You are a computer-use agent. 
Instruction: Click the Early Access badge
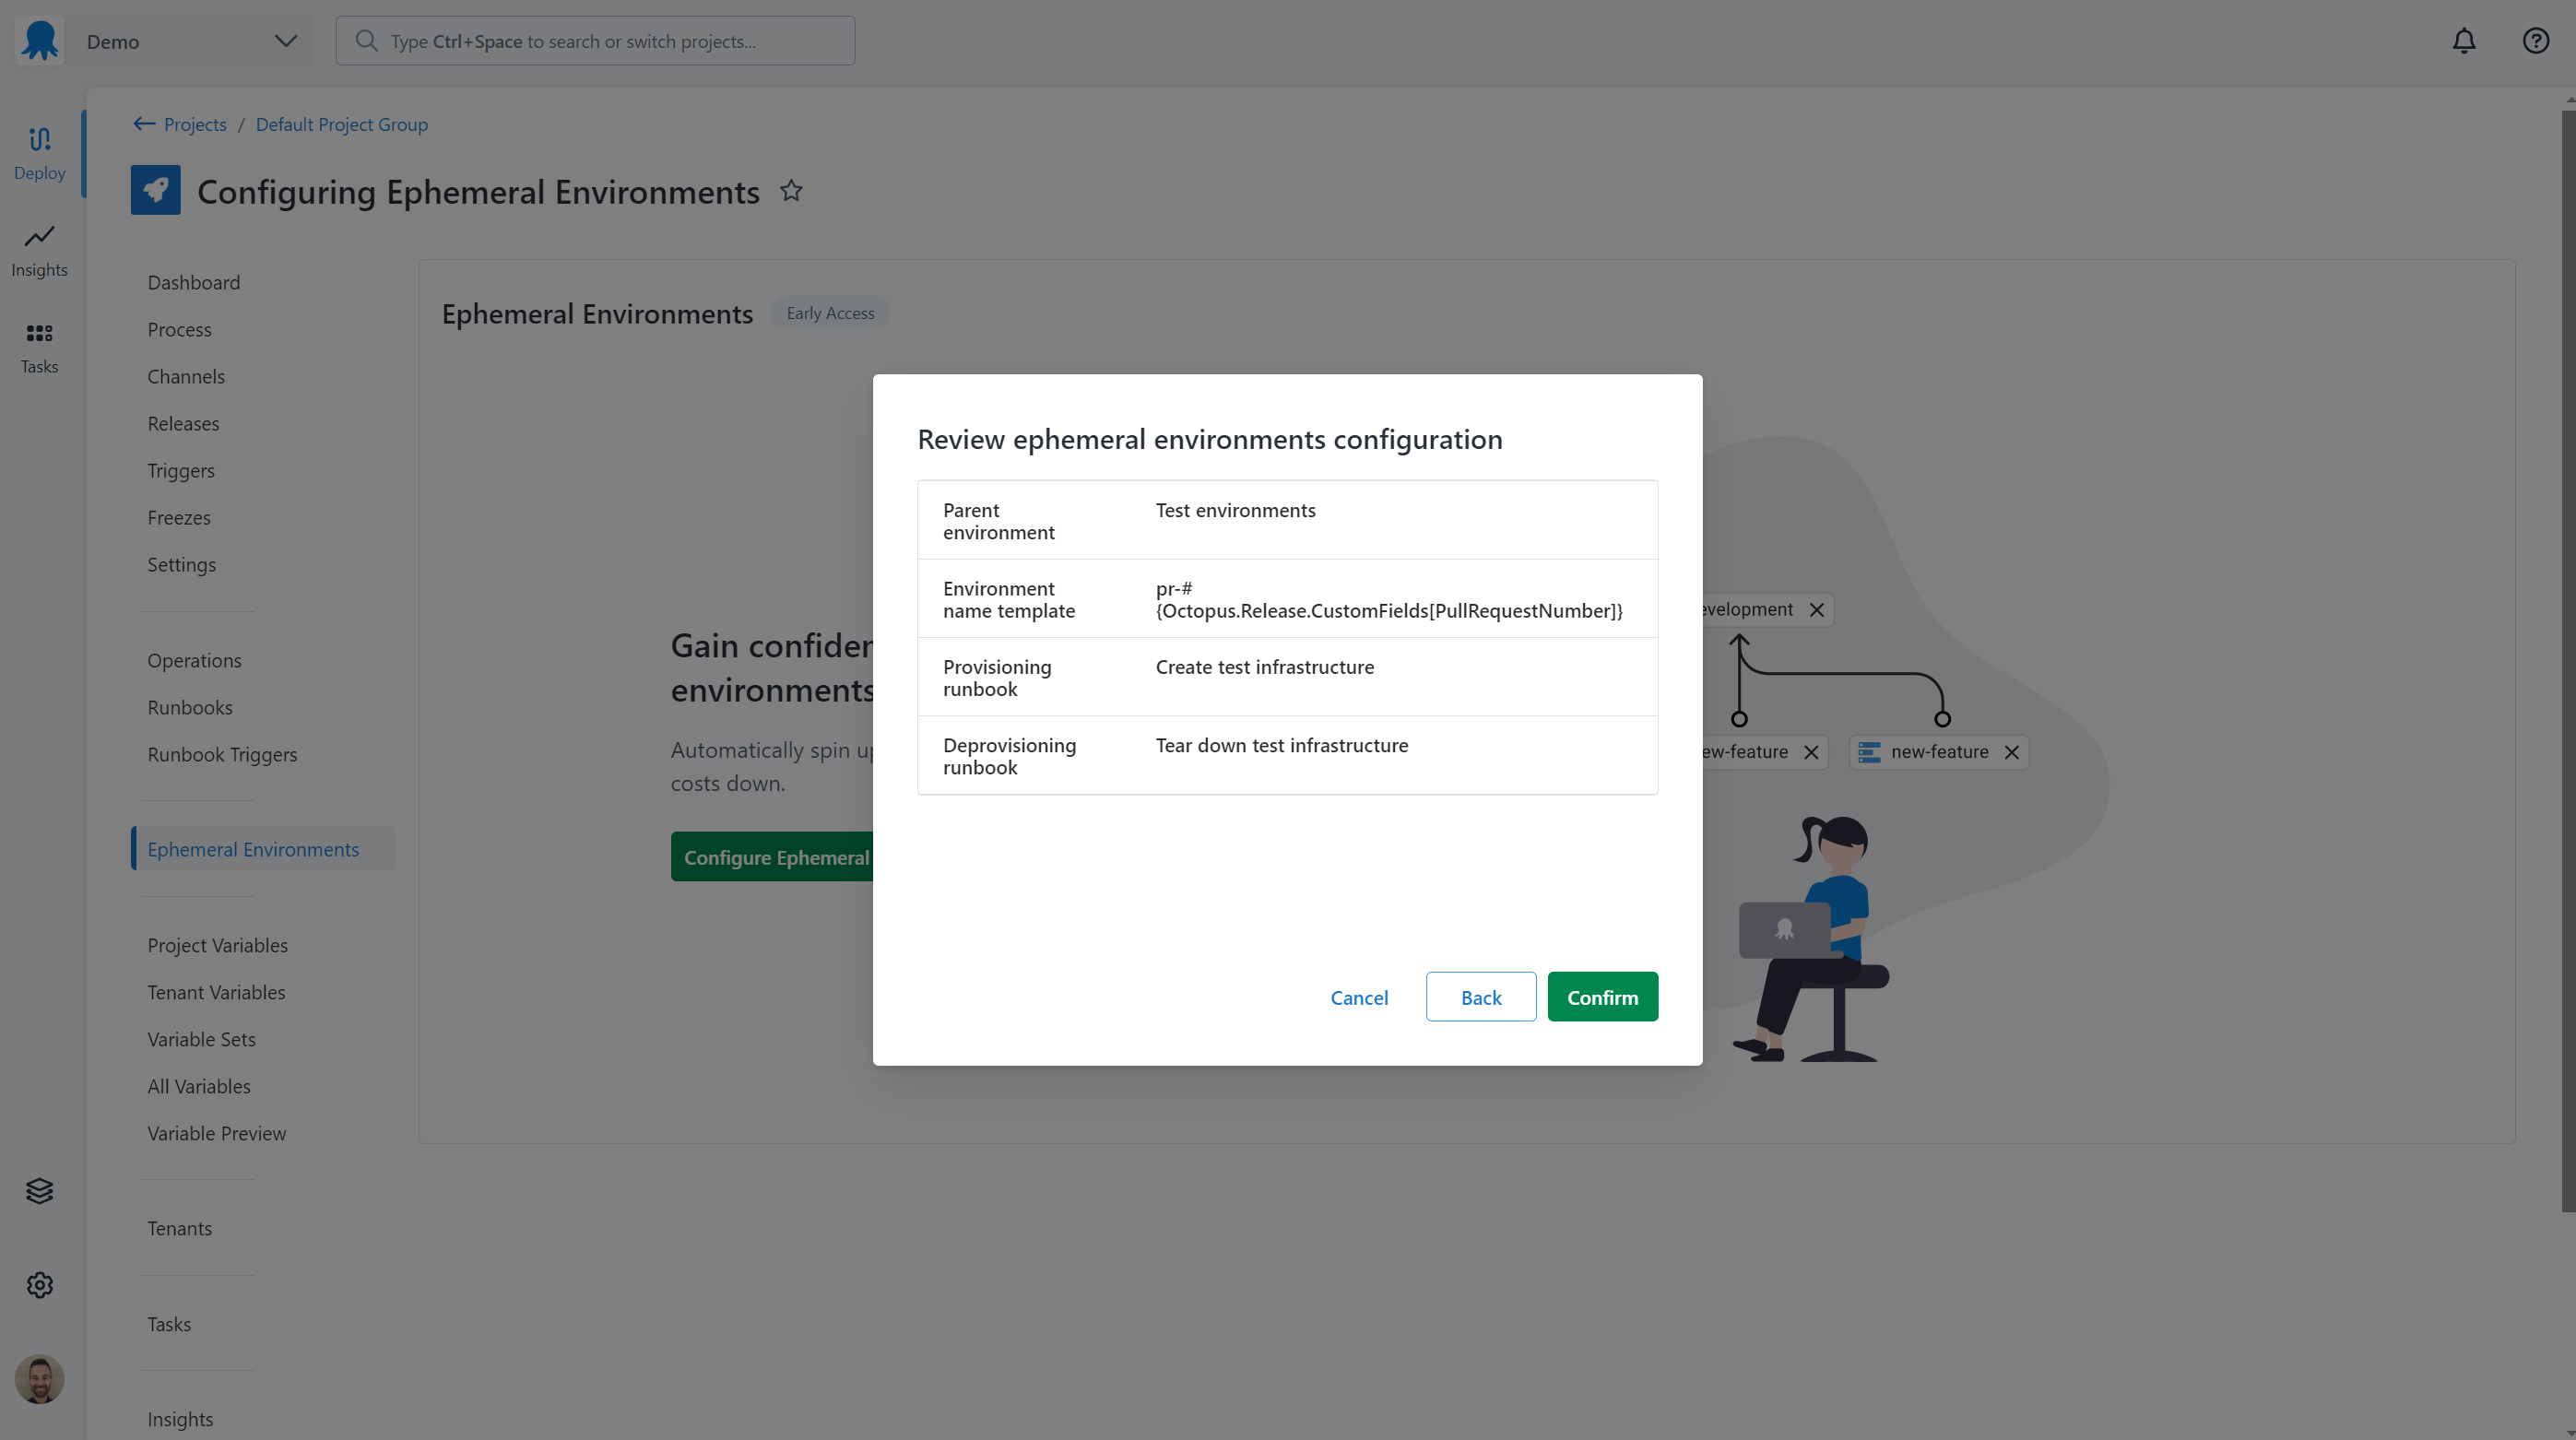(x=830, y=313)
